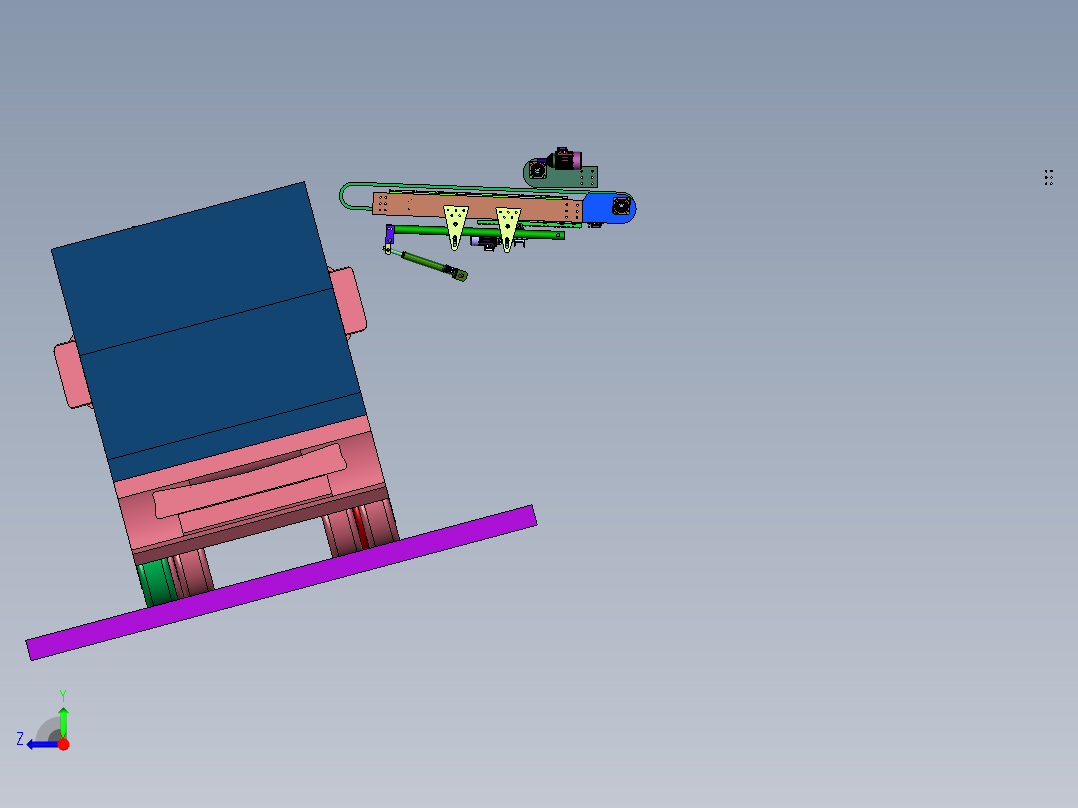Select the long green rod under the conveyor
This screenshot has height=808, width=1078.
point(478,232)
